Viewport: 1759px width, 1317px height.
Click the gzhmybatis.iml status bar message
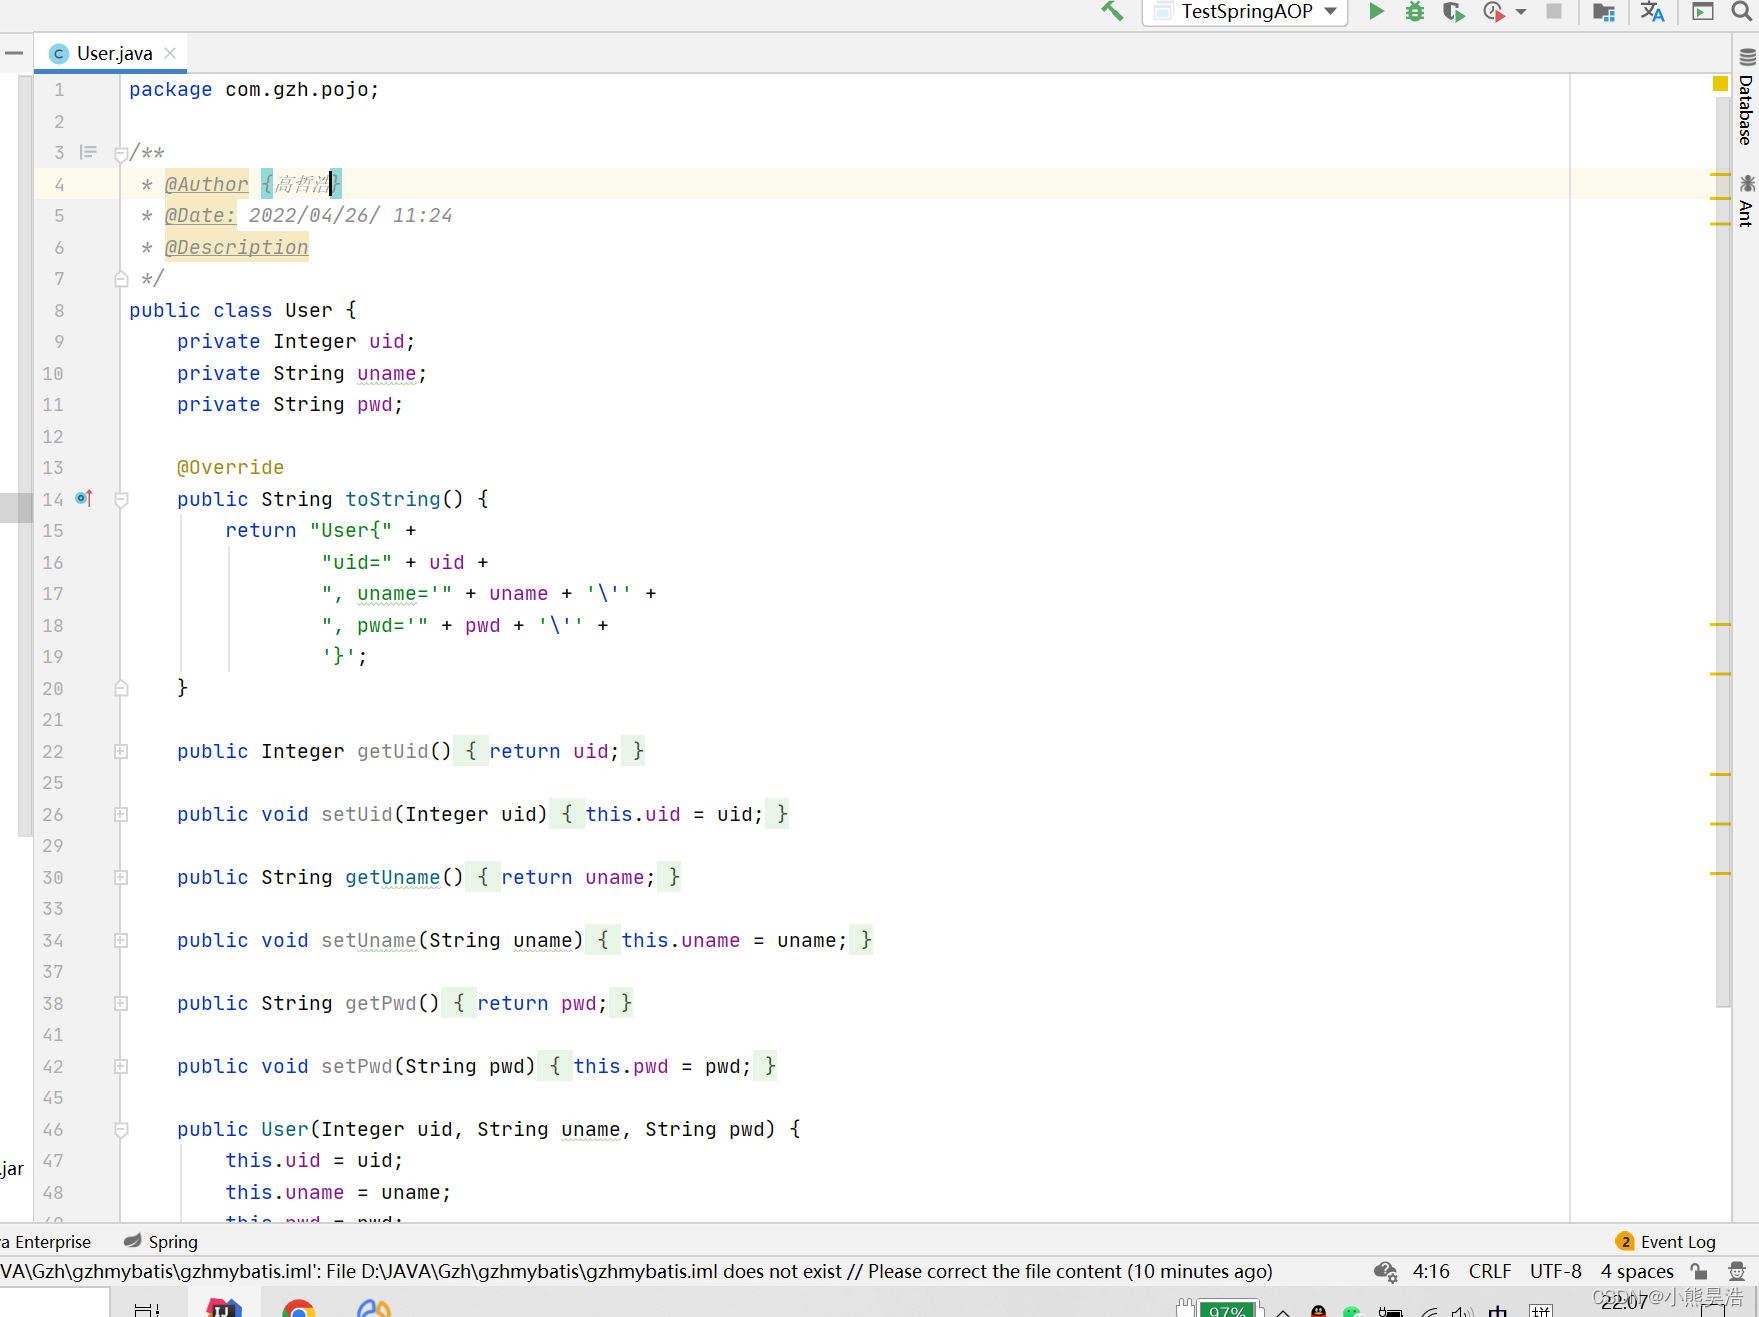click(x=636, y=1271)
